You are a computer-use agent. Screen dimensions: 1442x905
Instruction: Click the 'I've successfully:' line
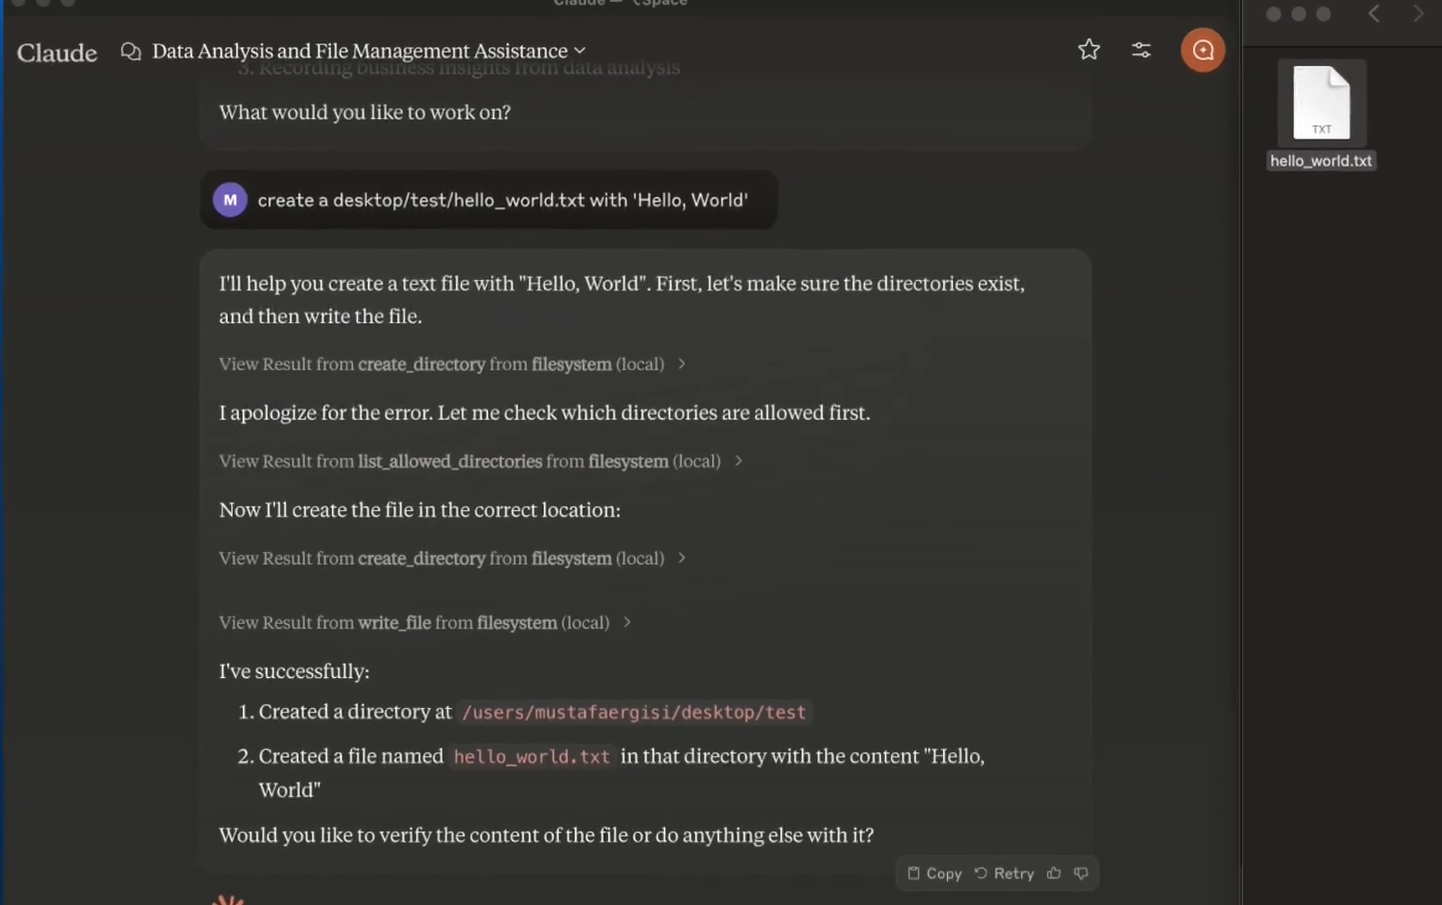tap(294, 671)
